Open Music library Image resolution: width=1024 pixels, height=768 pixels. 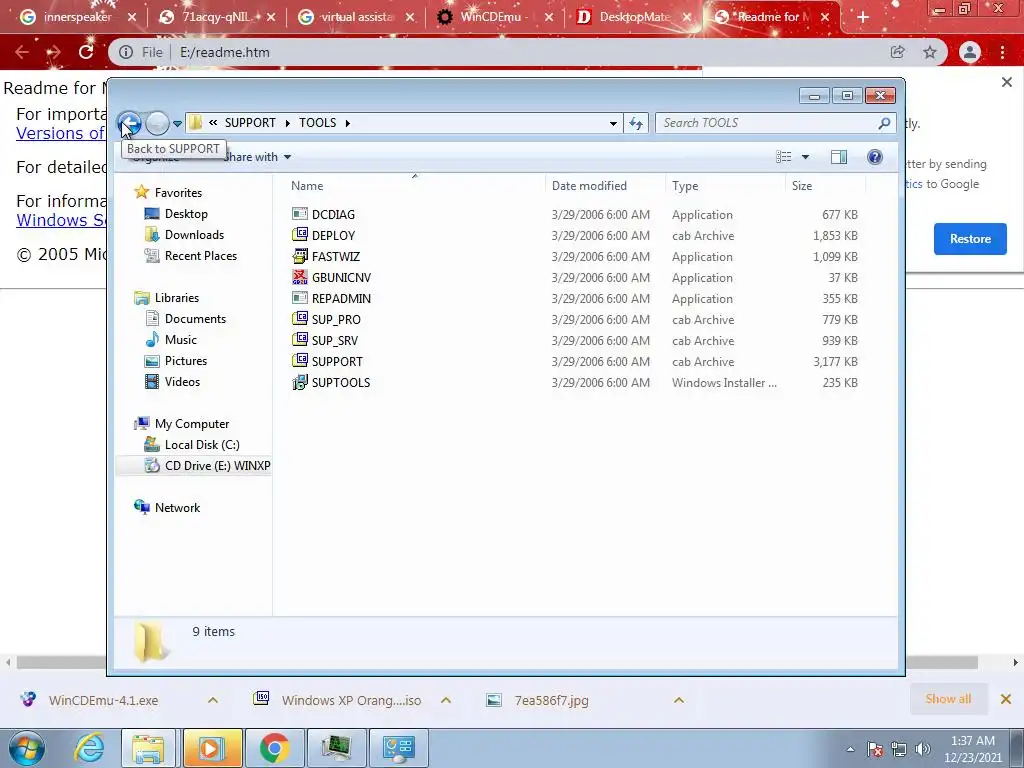180,340
